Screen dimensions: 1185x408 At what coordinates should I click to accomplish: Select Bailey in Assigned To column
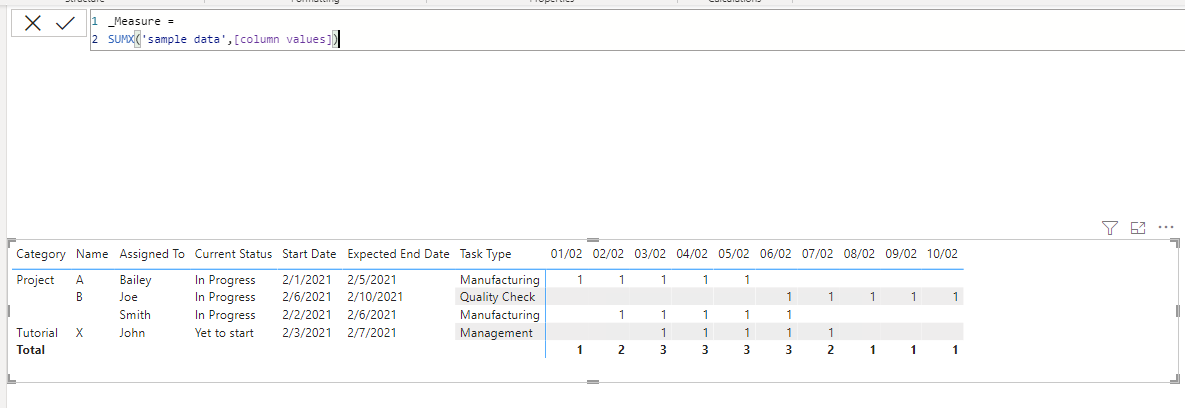pyautogui.click(x=135, y=280)
